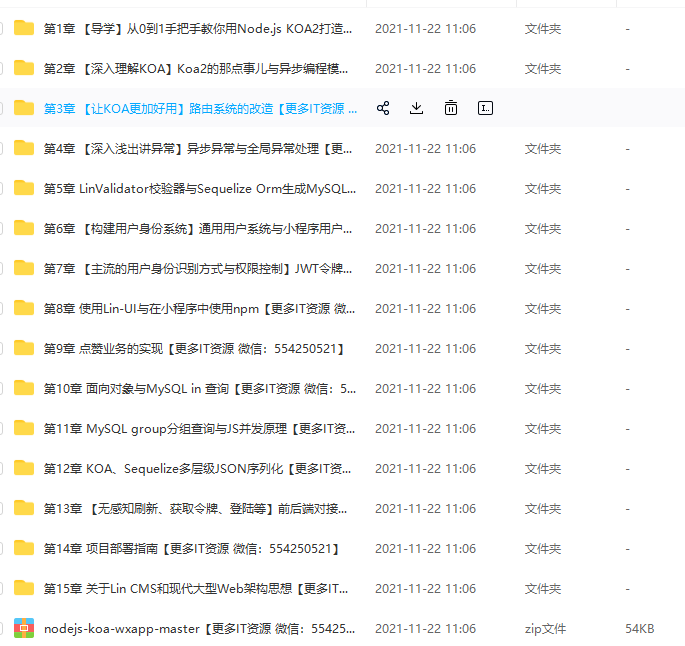
Task: Click the folder icon of 第10章 面向对象与MySQL
Action: (24, 388)
